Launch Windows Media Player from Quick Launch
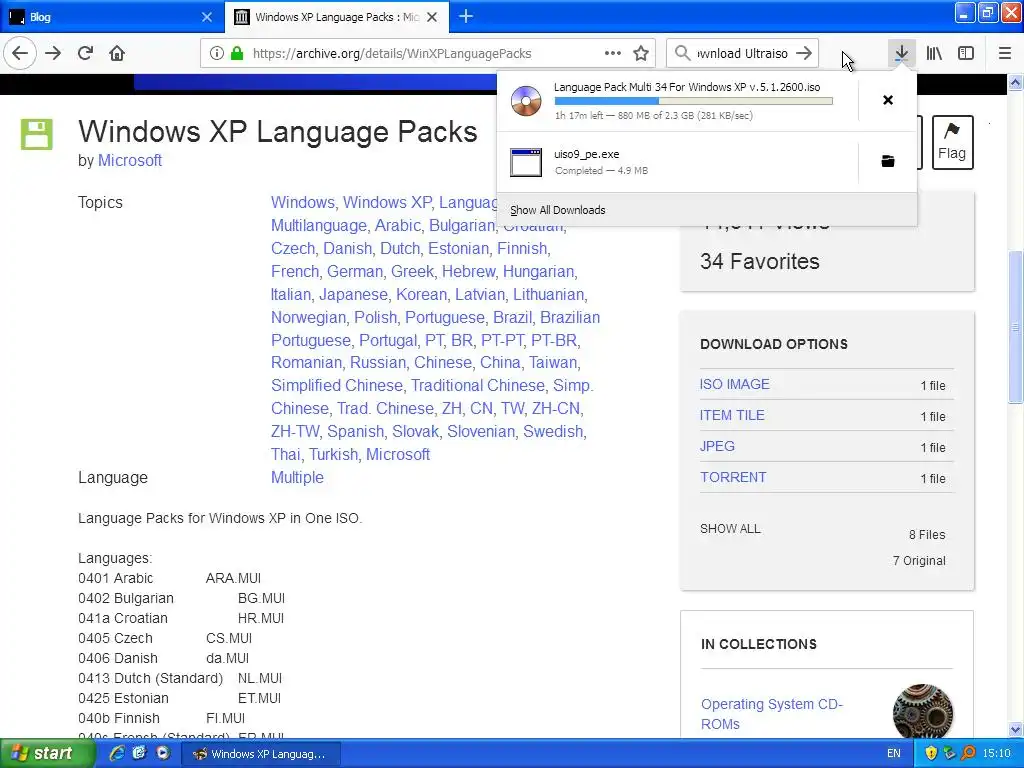 tap(163, 753)
